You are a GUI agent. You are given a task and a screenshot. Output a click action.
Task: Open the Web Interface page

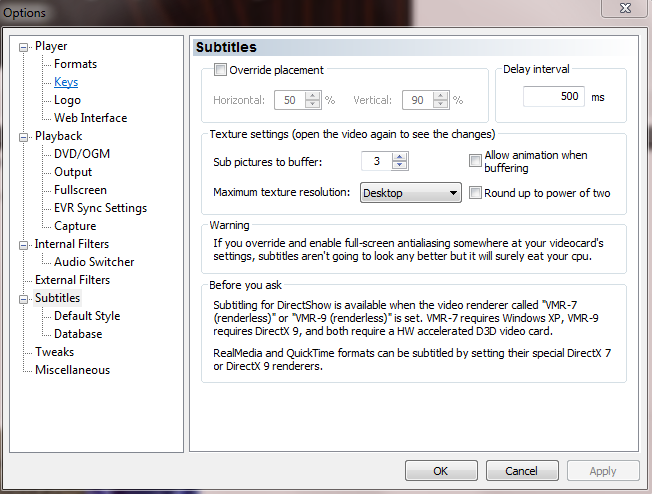click(x=90, y=118)
